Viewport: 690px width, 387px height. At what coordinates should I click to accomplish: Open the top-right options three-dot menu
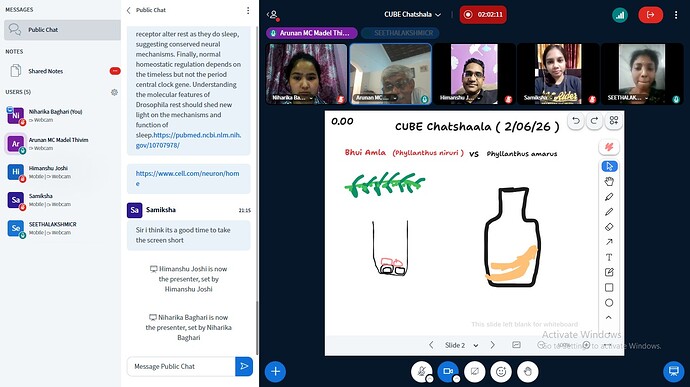tap(676, 15)
